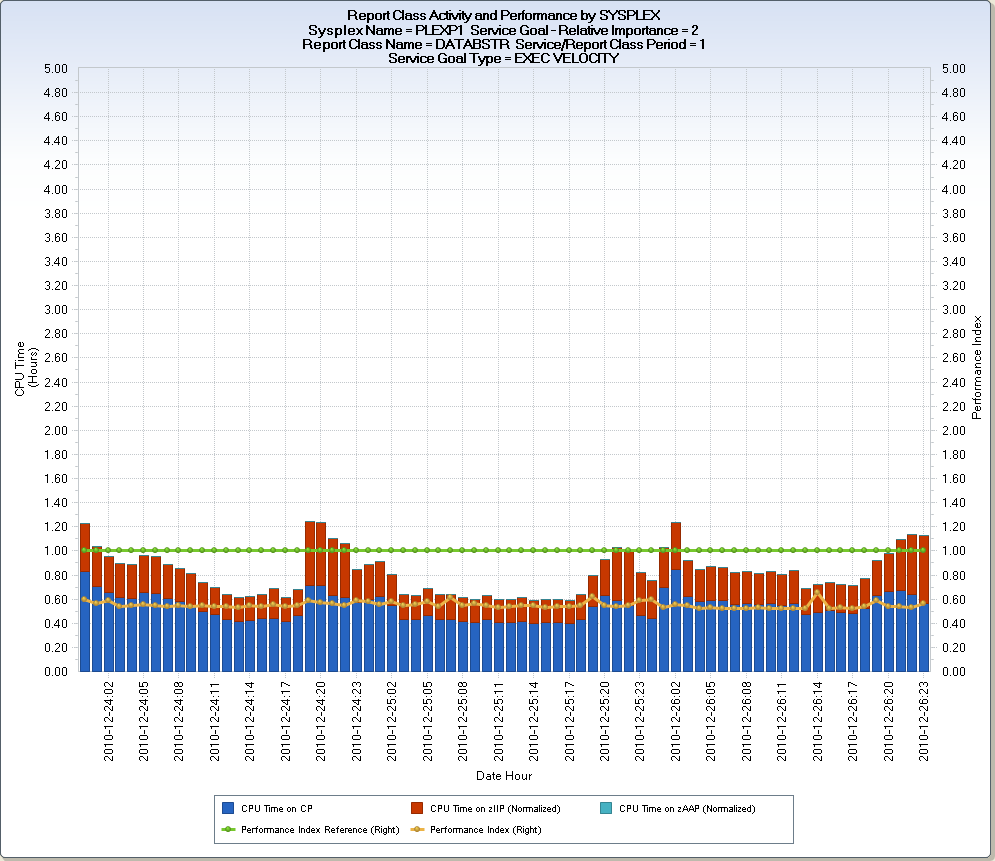Click the x-axis label 2010-12-24:17
This screenshot has width=995, height=861.
click(286, 722)
